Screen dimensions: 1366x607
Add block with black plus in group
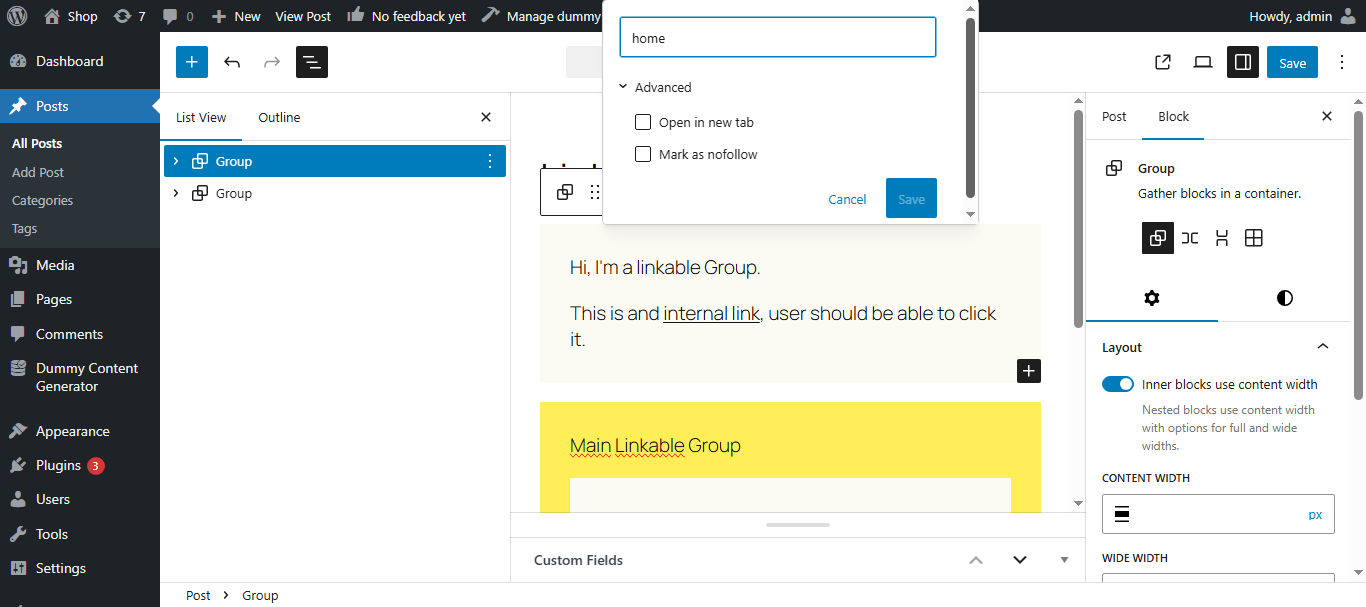tap(1029, 371)
